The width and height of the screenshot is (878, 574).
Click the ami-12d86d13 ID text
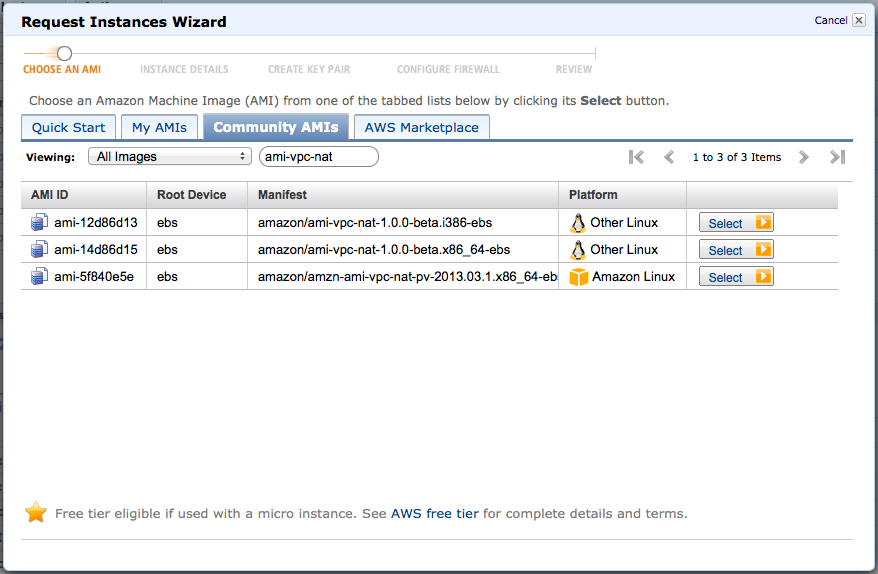96,223
